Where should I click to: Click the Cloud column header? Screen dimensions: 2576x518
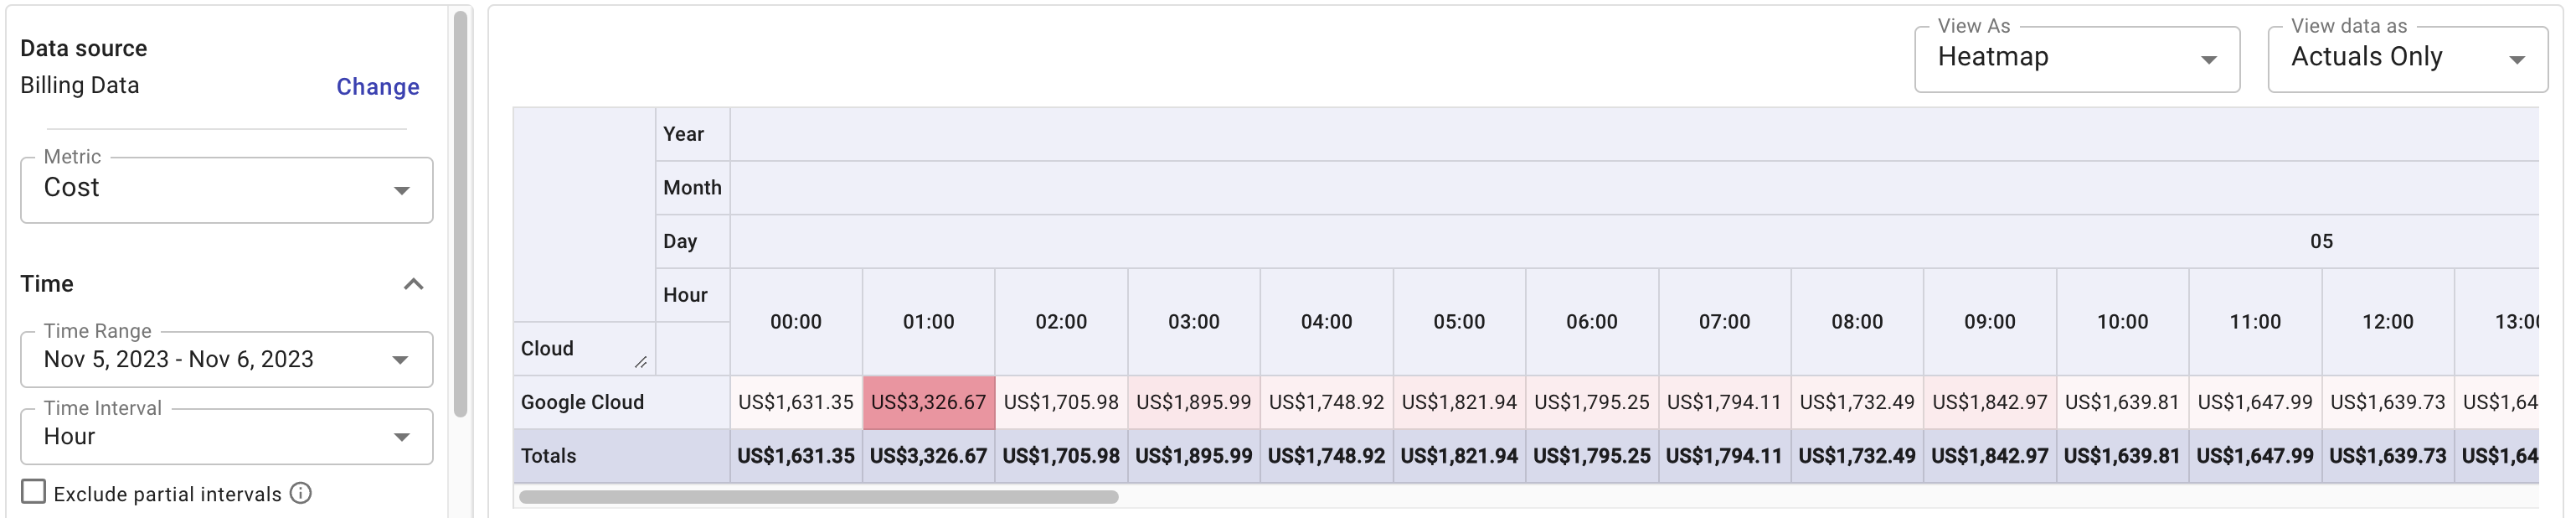pyautogui.click(x=547, y=349)
